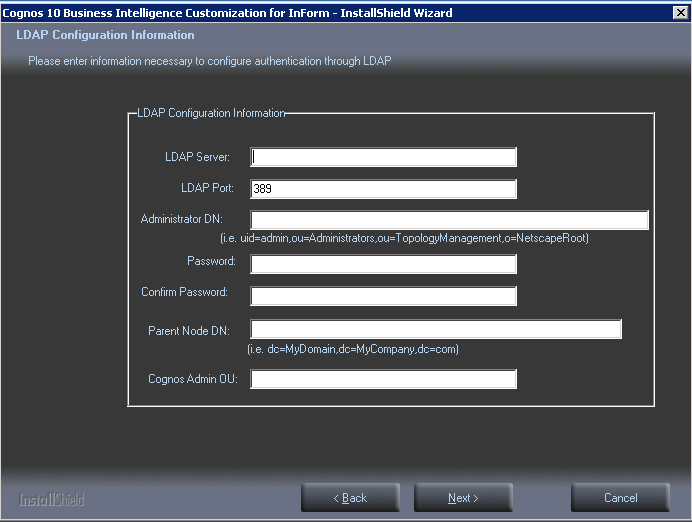Click the window title bar text
This screenshot has height=522, width=692.
point(227,13)
